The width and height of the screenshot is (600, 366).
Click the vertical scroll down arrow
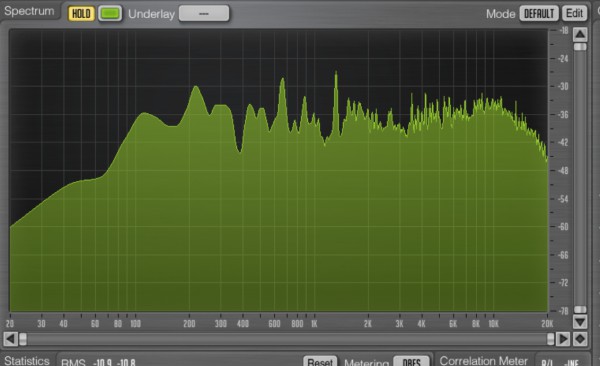(x=580, y=322)
